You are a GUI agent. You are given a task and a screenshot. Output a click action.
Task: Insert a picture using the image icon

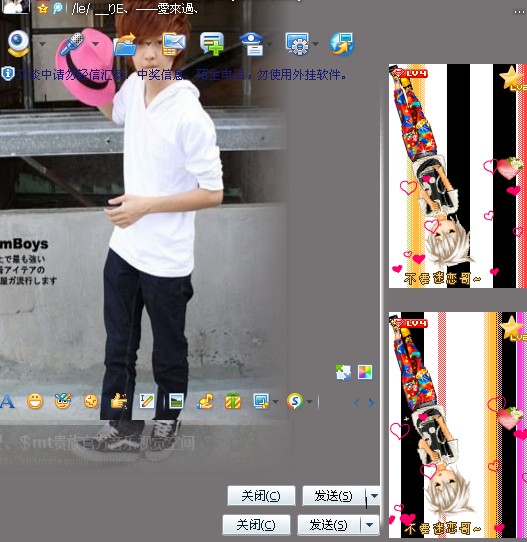[176, 401]
